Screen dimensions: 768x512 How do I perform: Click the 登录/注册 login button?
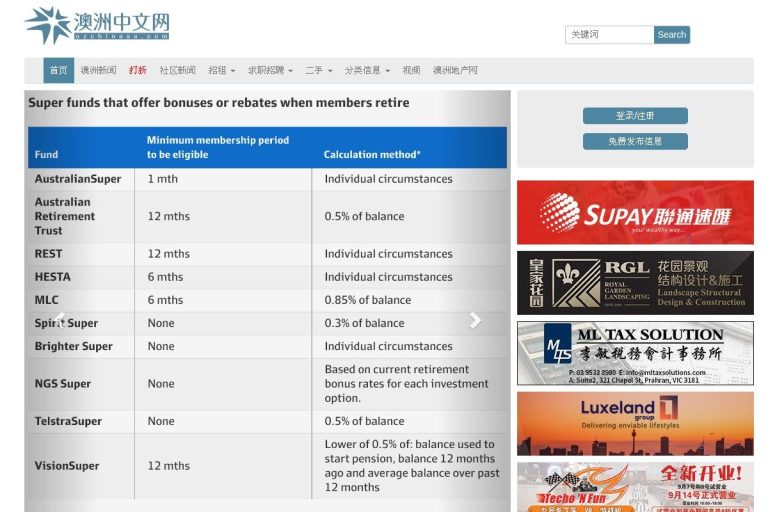coord(635,116)
